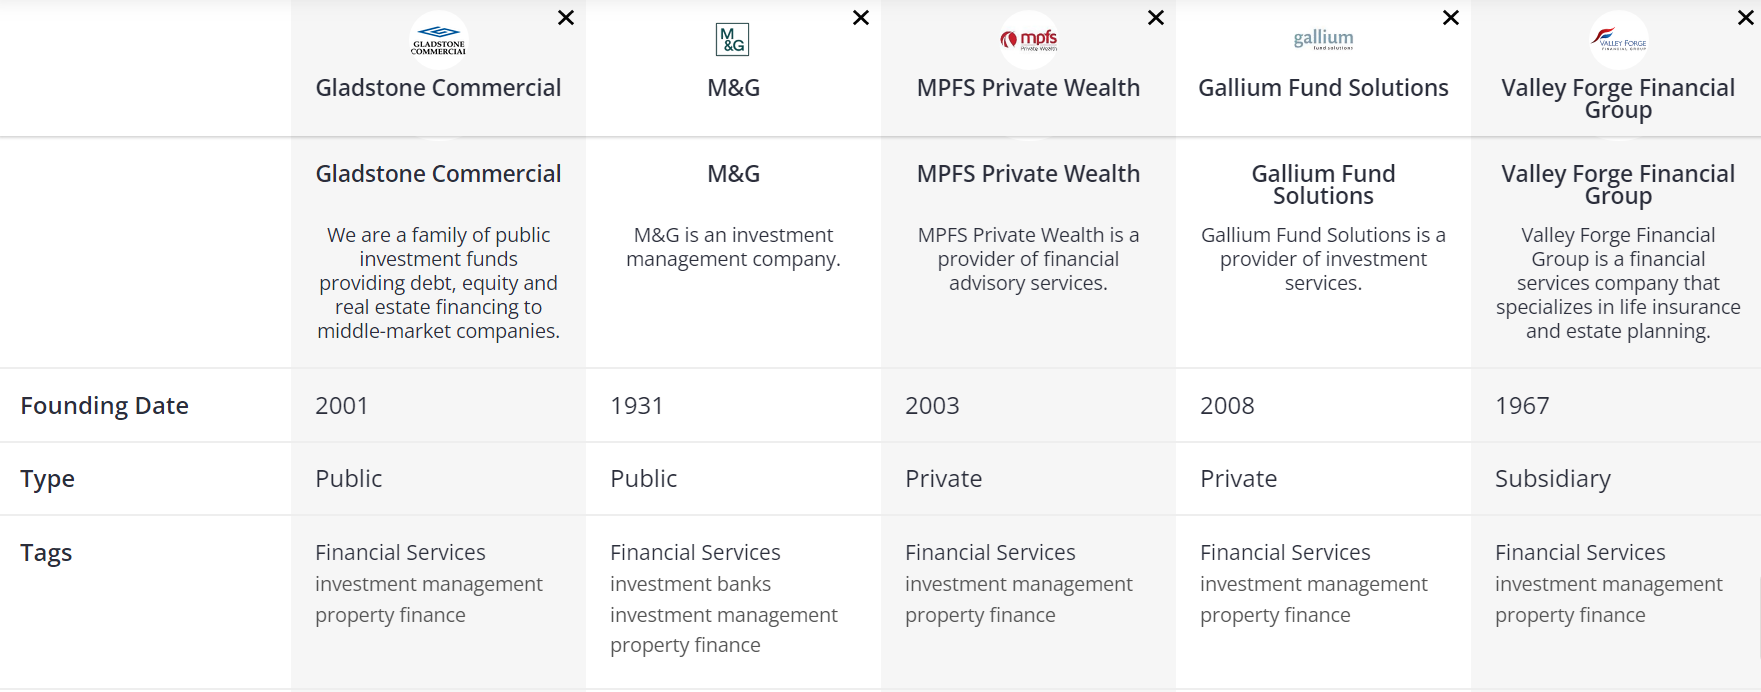Remove Gladstone Commercial from comparison
Image resolution: width=1761 pixels, height=692 pixels.
pyautogui.click(x=566, y=18)
